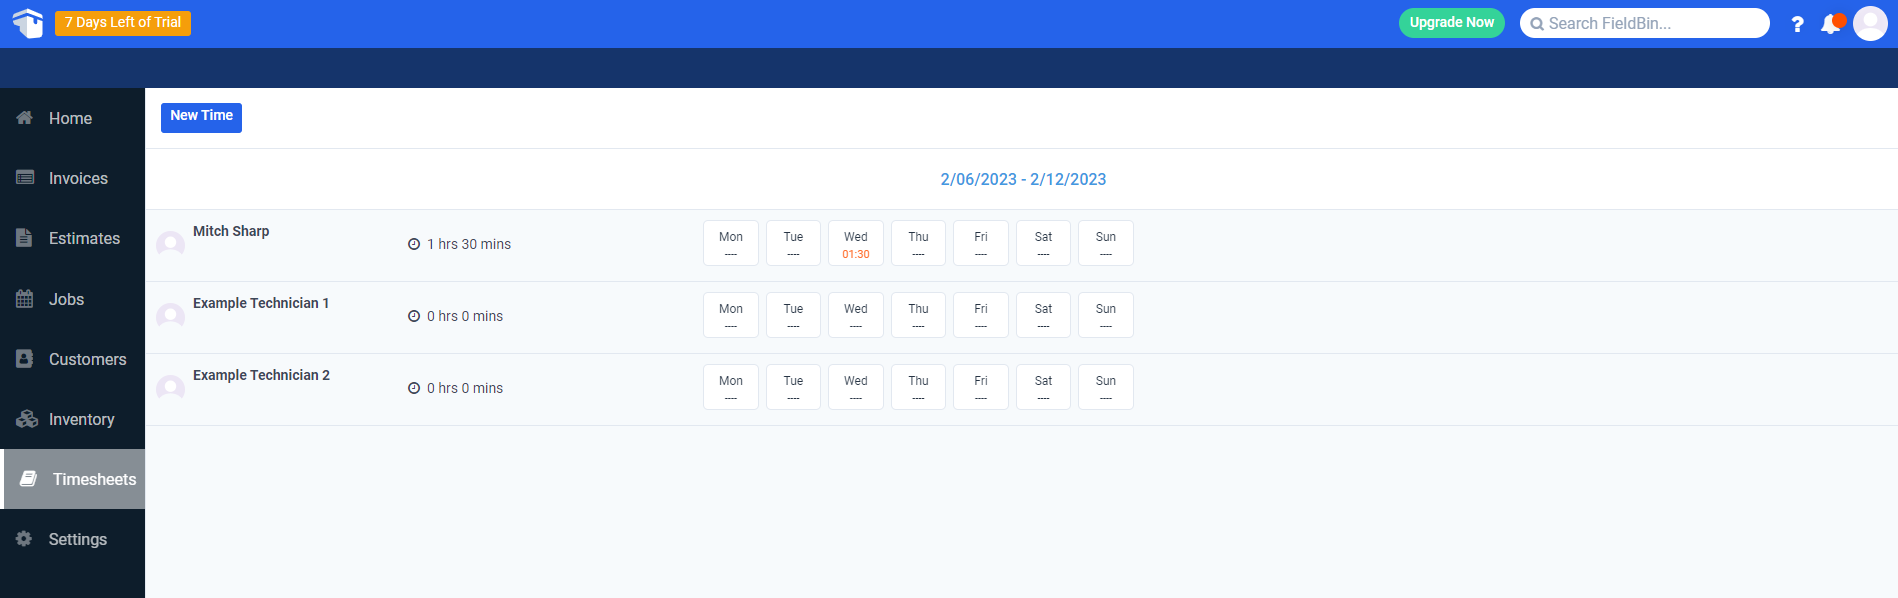This screenshot has width=1898, height=598.
Task: Open Example Technician 2's Sun box
Action: [x=1106, y=387]
